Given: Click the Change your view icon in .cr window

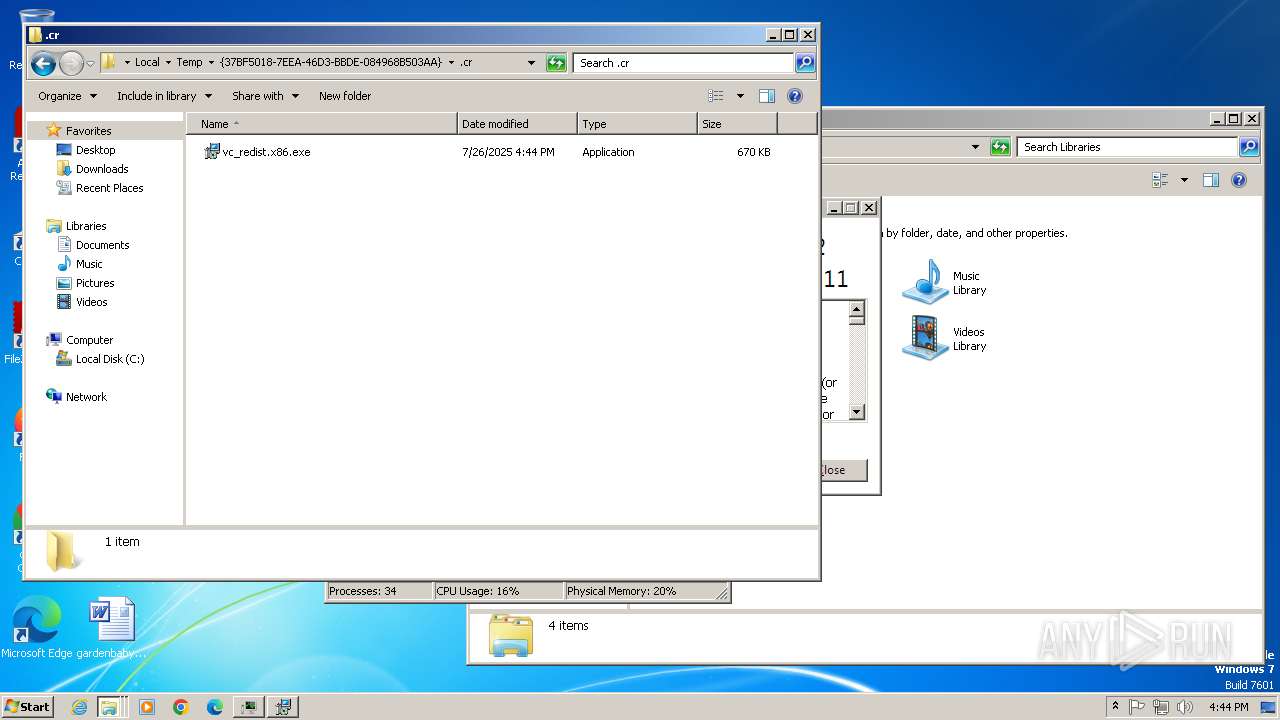Looking at the screenshot, I should [x=716, y=96].
